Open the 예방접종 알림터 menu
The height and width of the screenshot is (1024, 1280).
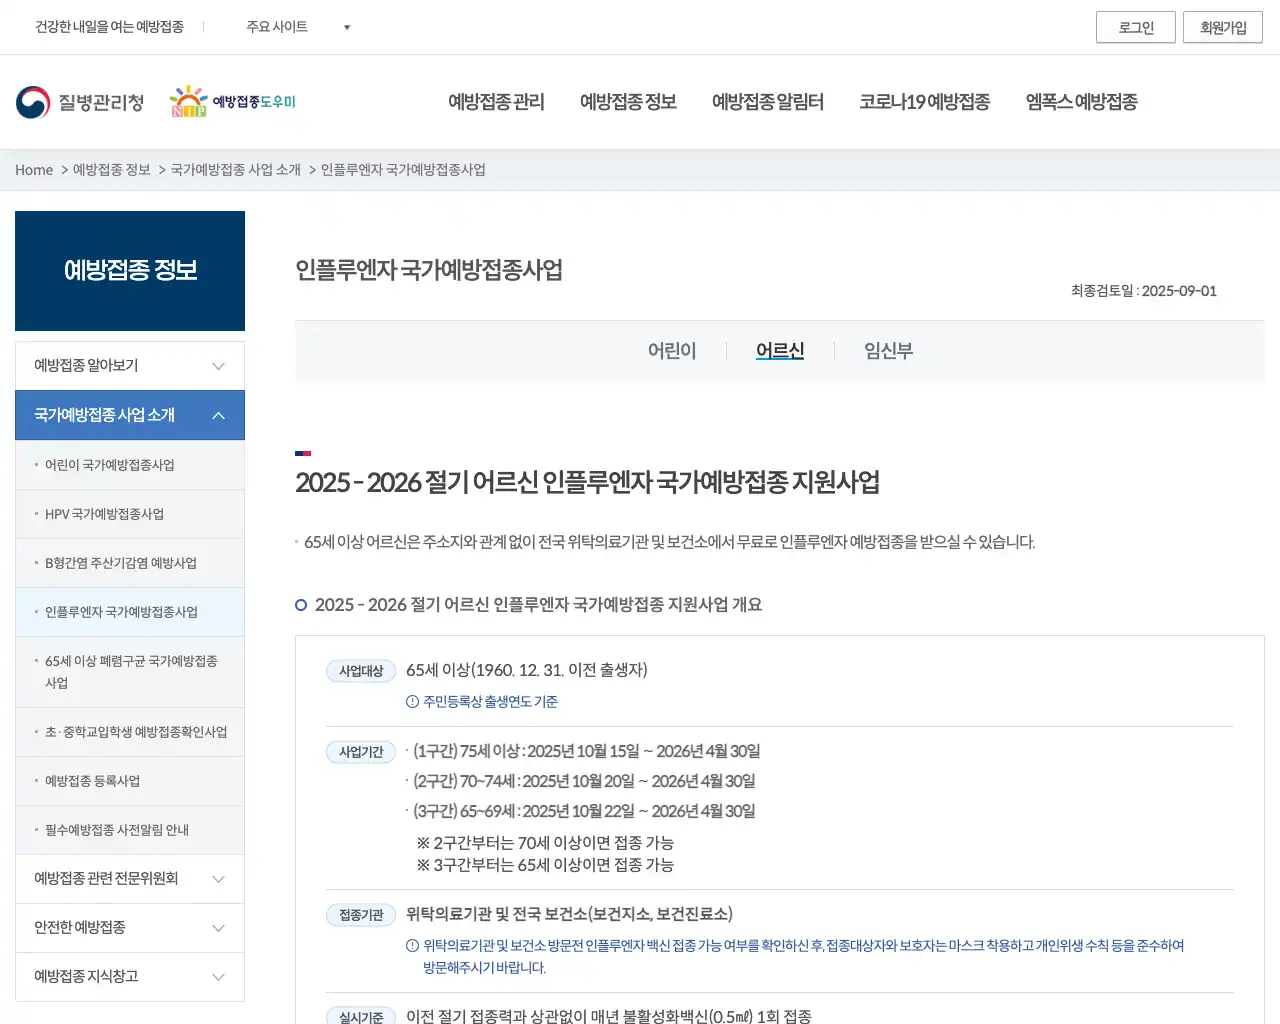click(768, 101)
